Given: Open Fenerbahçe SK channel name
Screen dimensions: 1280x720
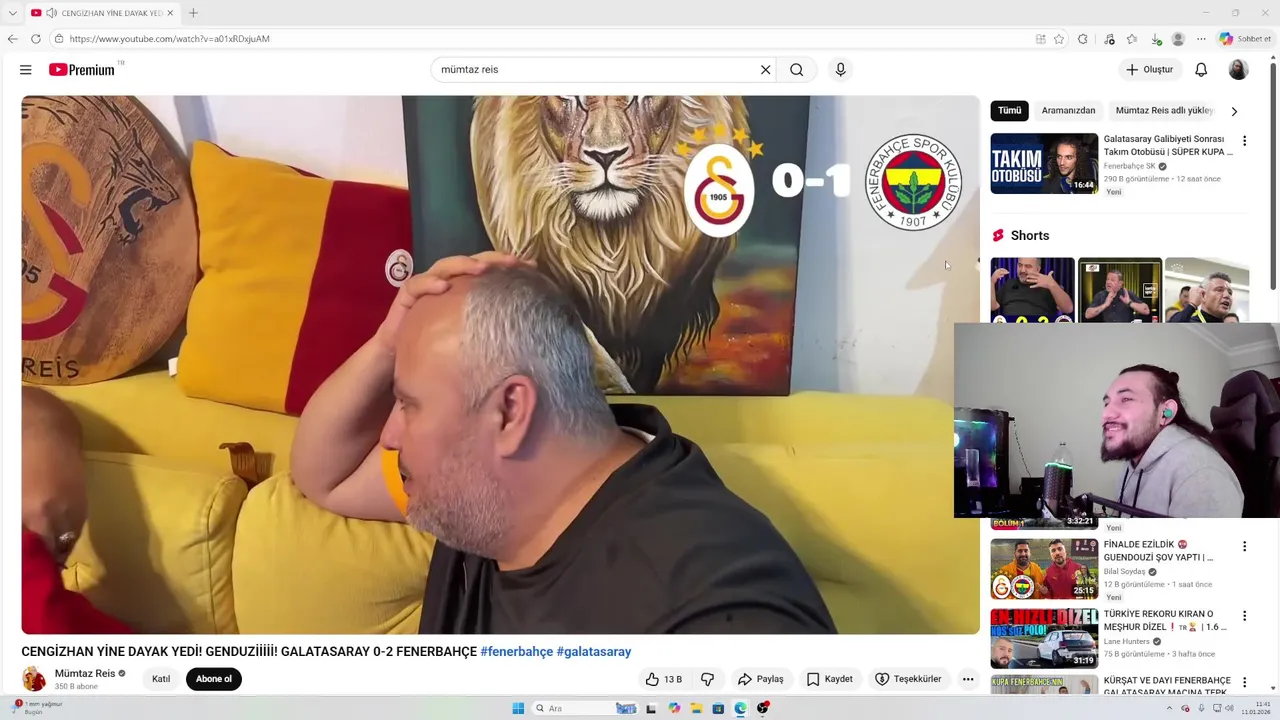Looking at the screenshot, I should (x=1129, y=166).
